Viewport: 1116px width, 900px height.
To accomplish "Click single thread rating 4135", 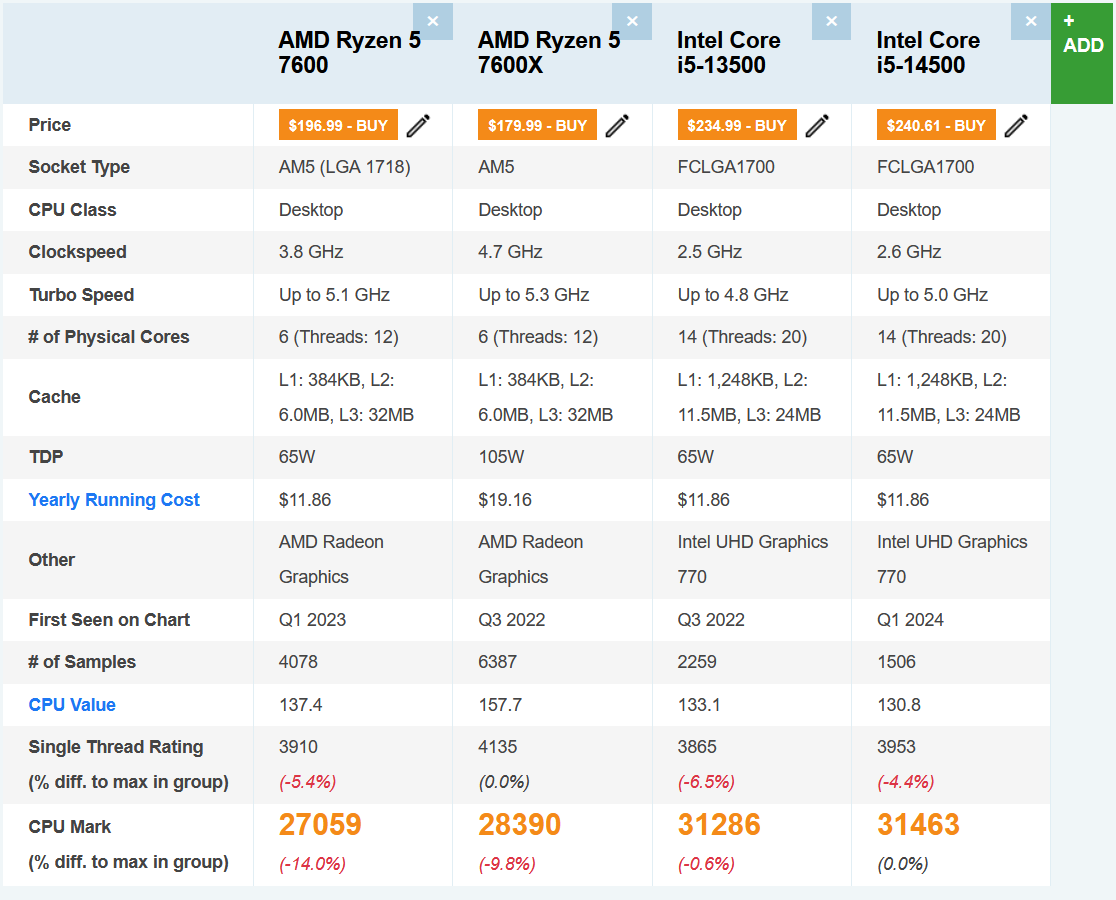I will point(498,747).
